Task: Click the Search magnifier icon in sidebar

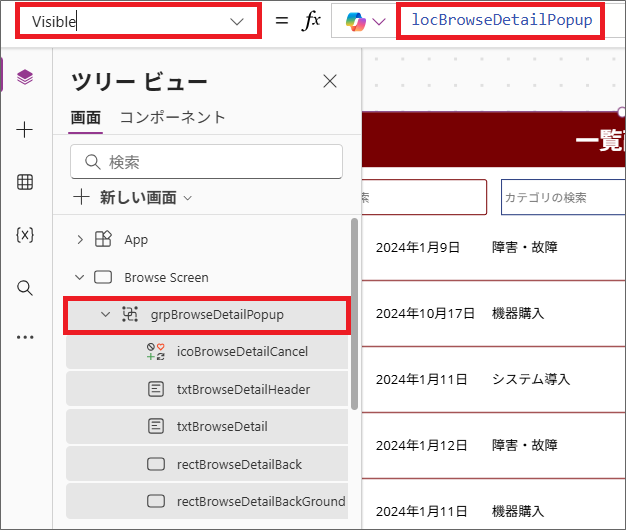Action: [25, 288]
